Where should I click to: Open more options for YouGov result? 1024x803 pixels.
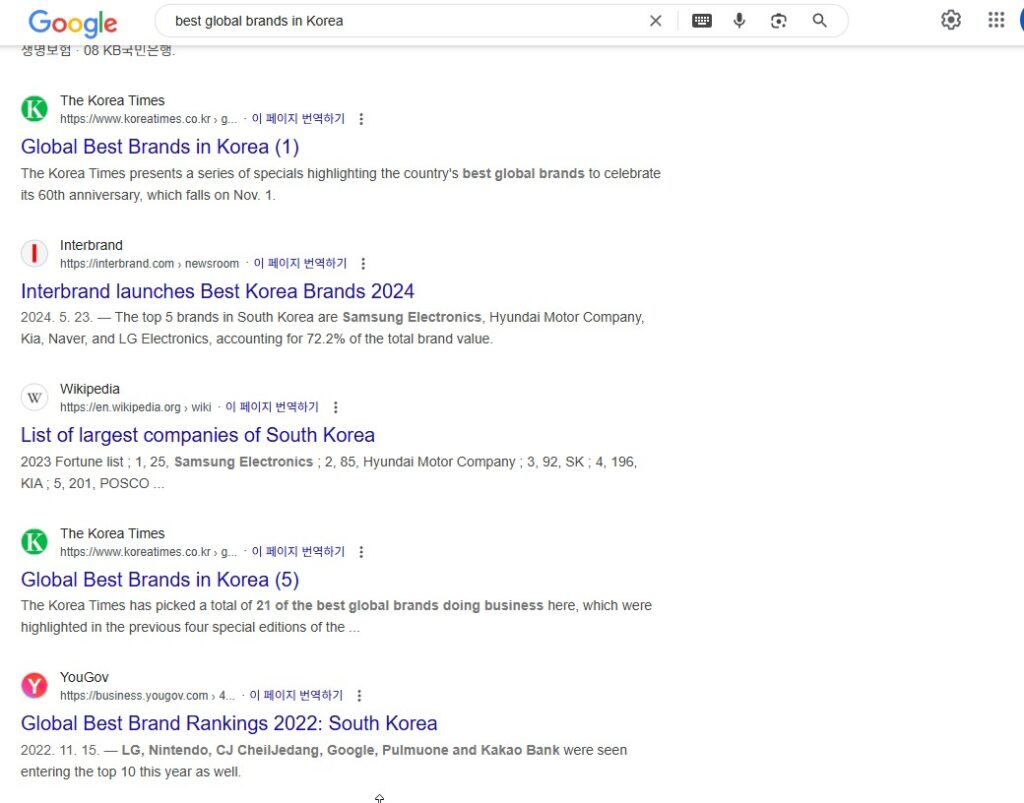[359, 696]
